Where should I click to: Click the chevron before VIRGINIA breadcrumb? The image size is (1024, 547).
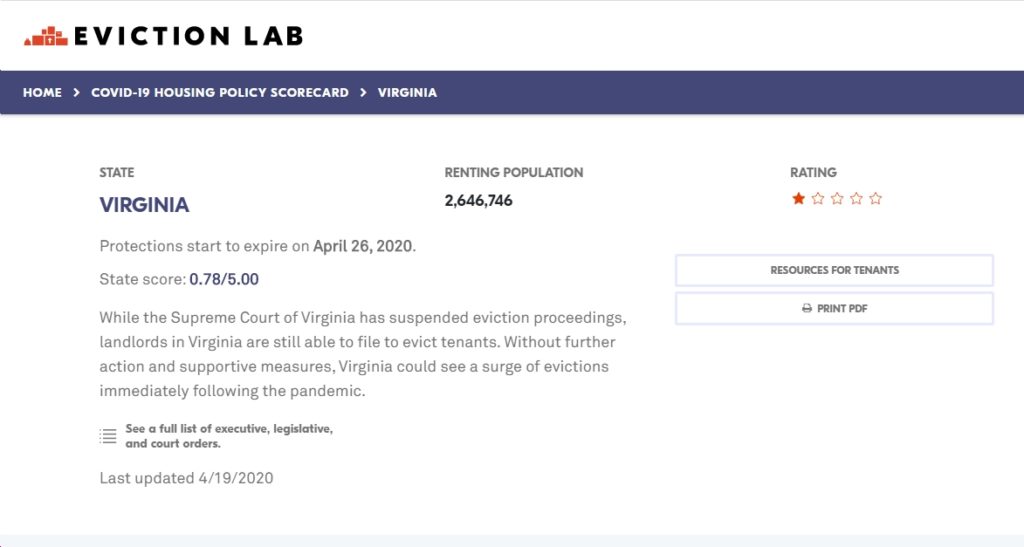pos(363,93)
